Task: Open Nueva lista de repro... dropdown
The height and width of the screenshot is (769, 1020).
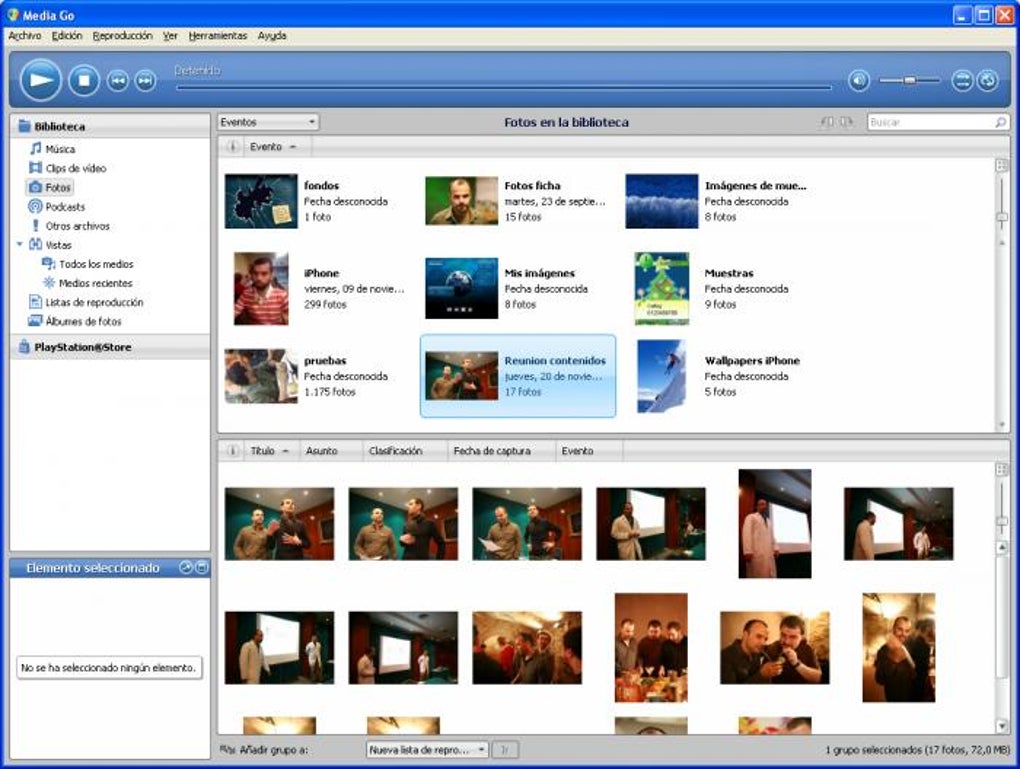Action: tap(427, 750)
